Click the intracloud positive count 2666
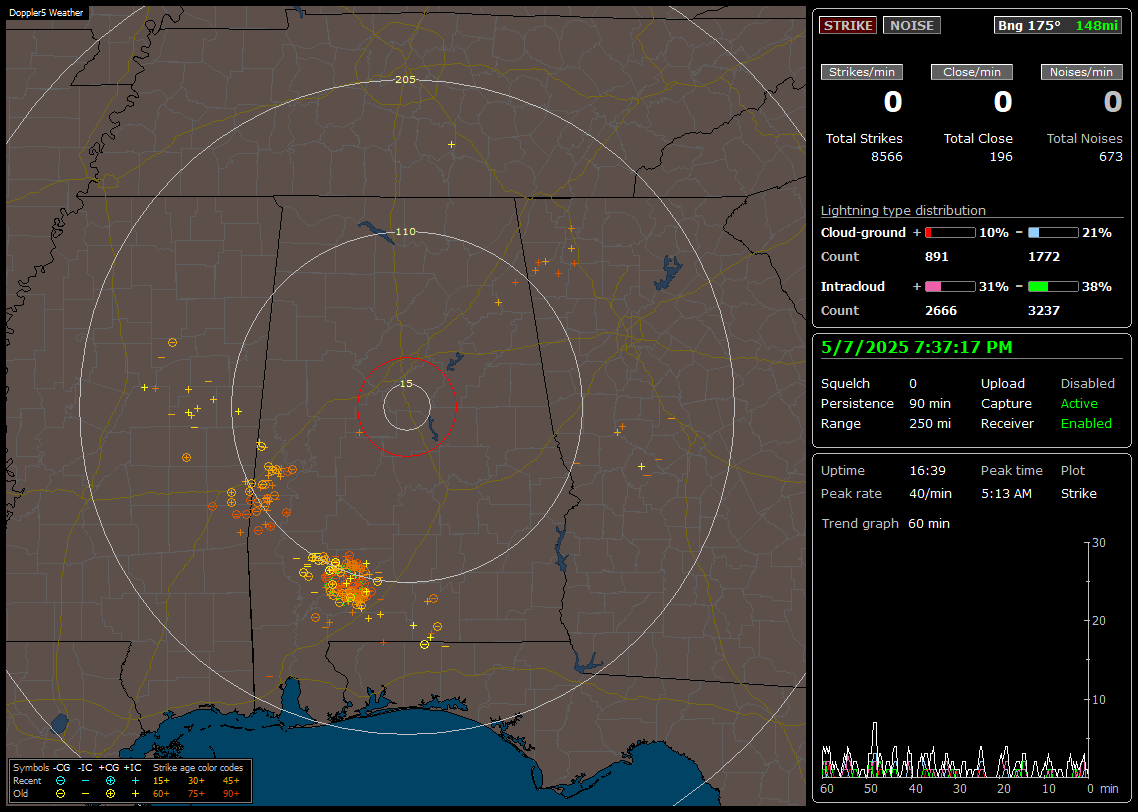Viewport: 1138px width, 812px height. click(x=941, y=311)
